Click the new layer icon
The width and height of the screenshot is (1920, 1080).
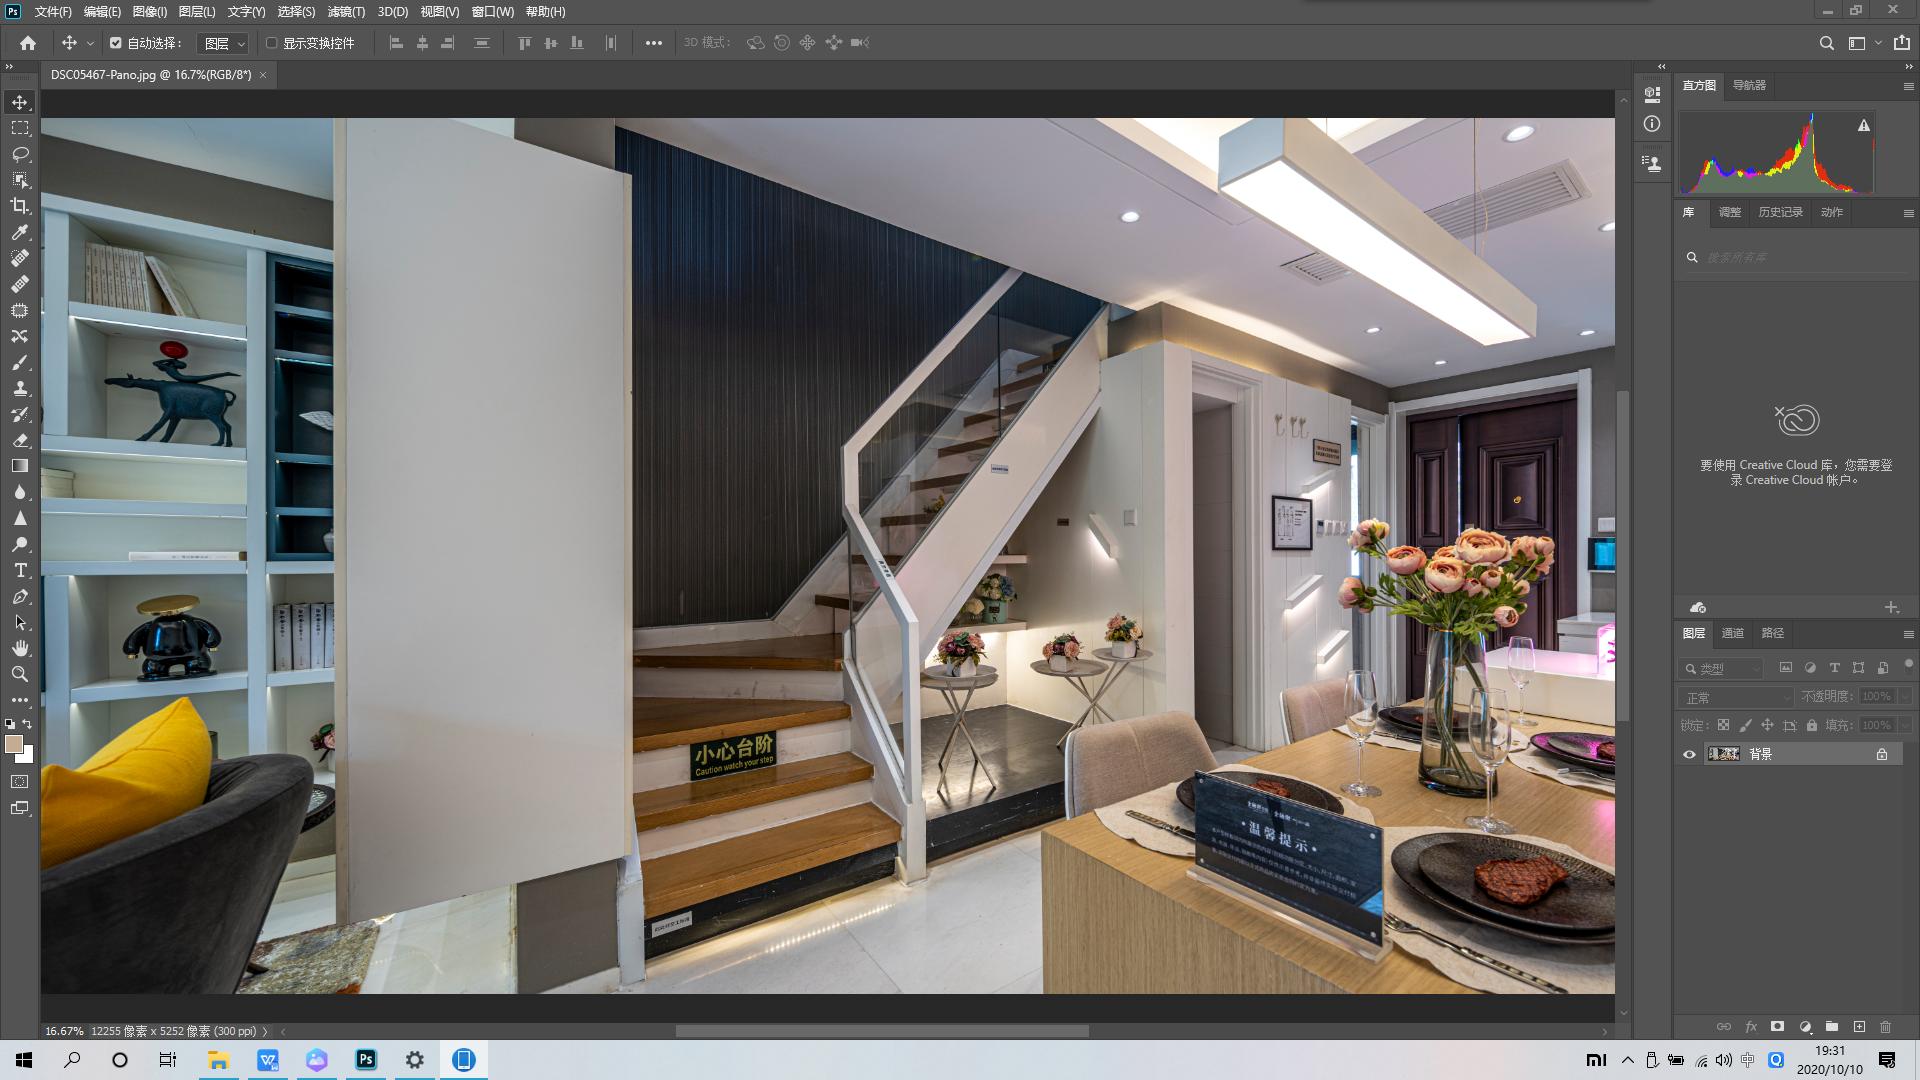[x=1859, y=1027]
